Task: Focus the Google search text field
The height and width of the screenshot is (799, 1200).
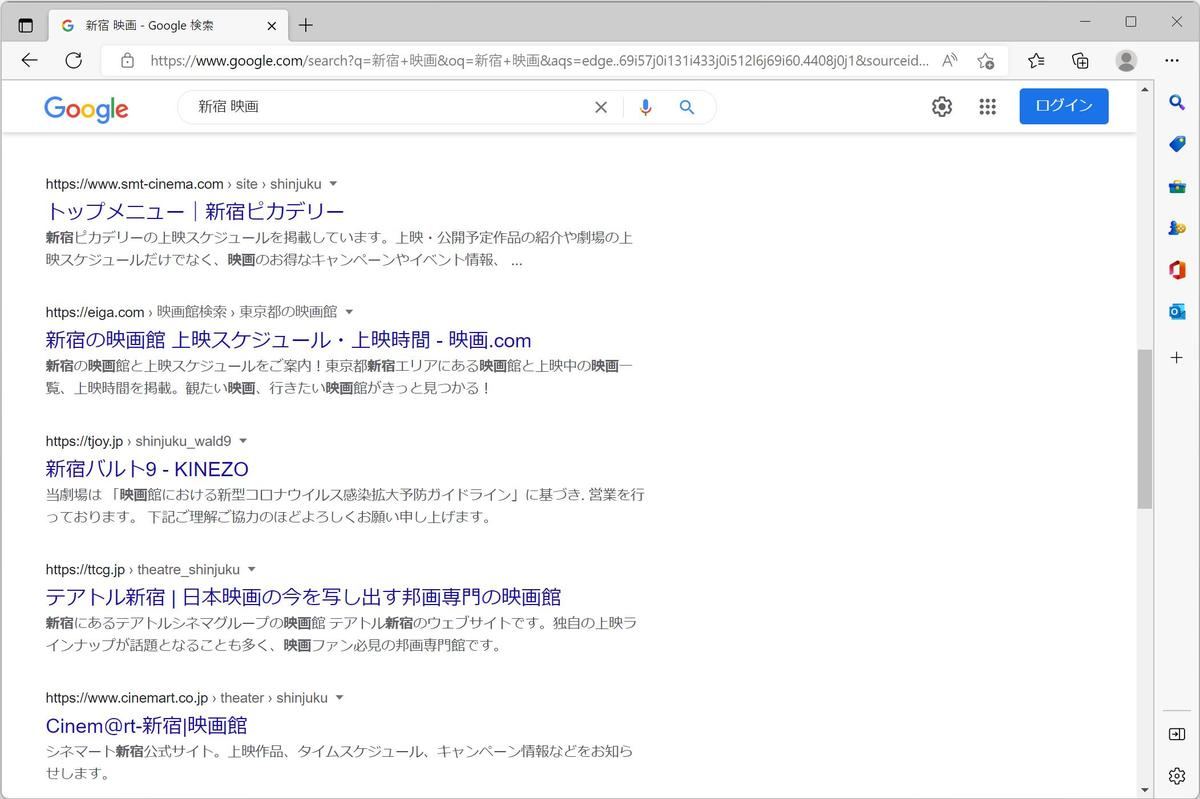Action: 390,107
